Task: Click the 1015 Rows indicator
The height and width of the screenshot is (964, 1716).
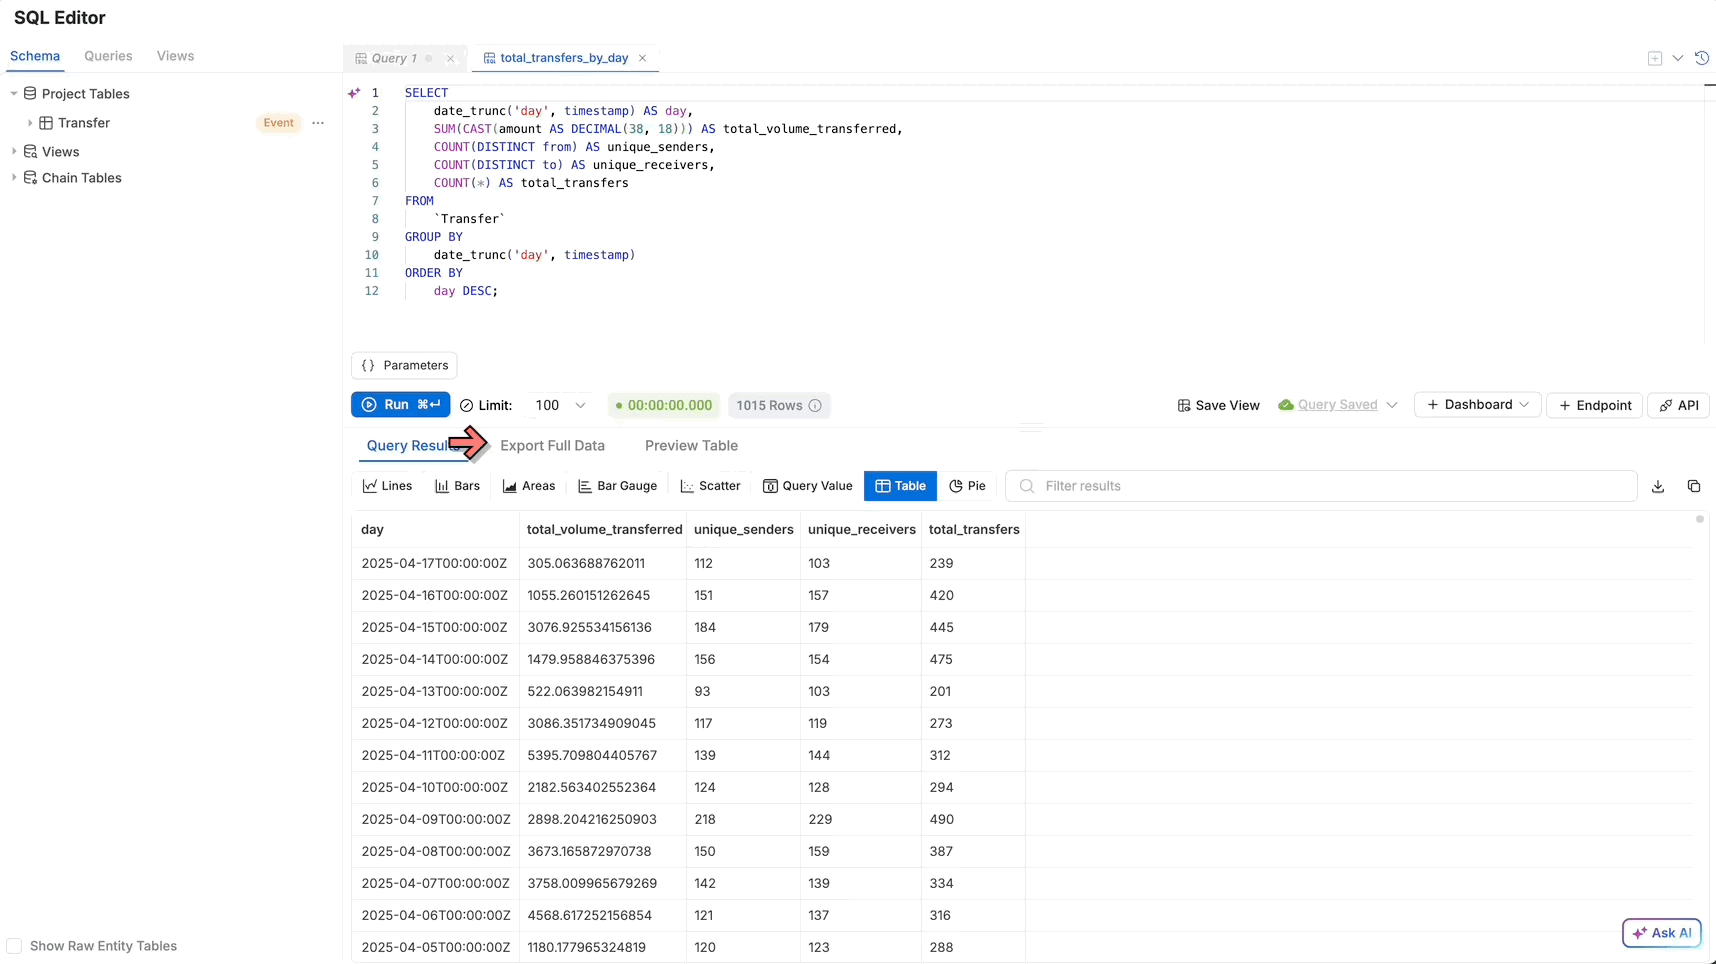Action: [x=779, y=405]
